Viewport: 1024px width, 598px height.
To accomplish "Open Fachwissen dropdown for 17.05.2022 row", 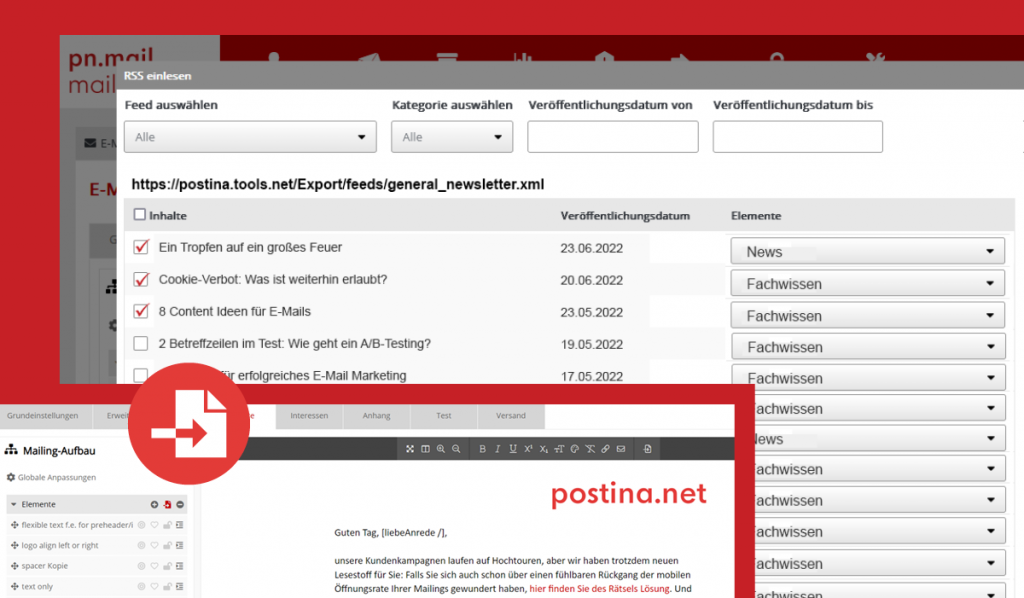I will coord(867,378).
